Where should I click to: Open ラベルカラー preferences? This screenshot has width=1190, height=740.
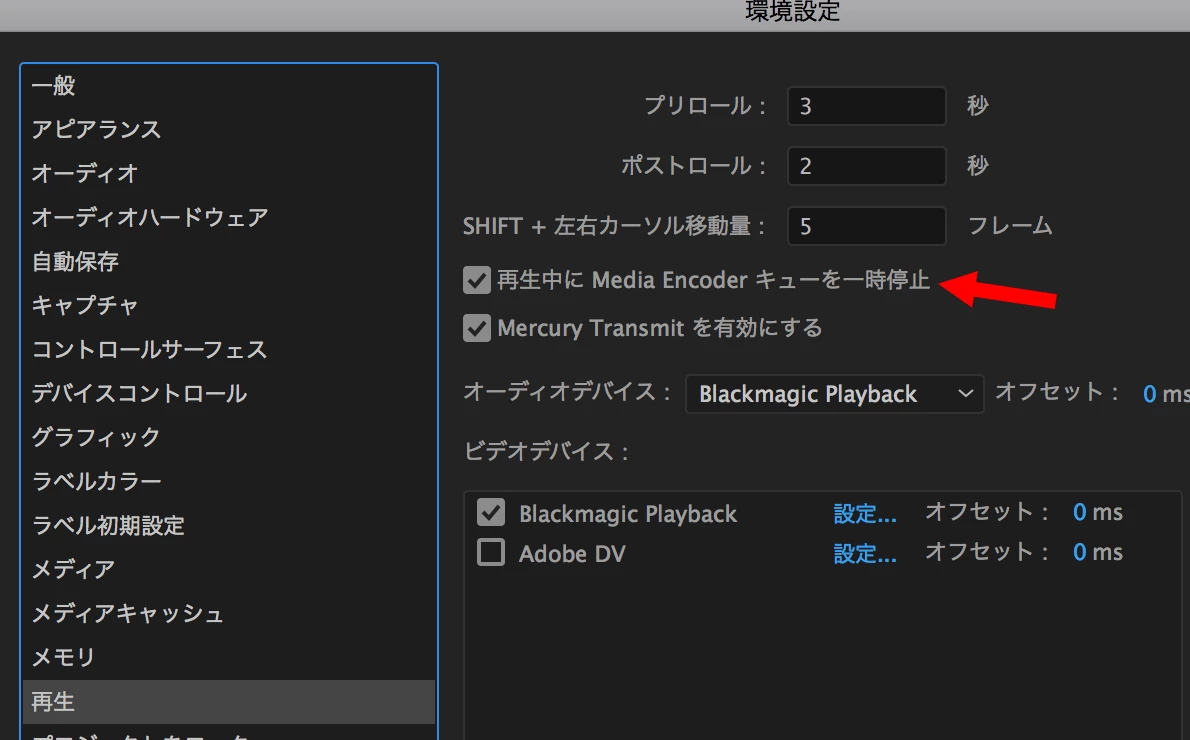coord(228,482)
